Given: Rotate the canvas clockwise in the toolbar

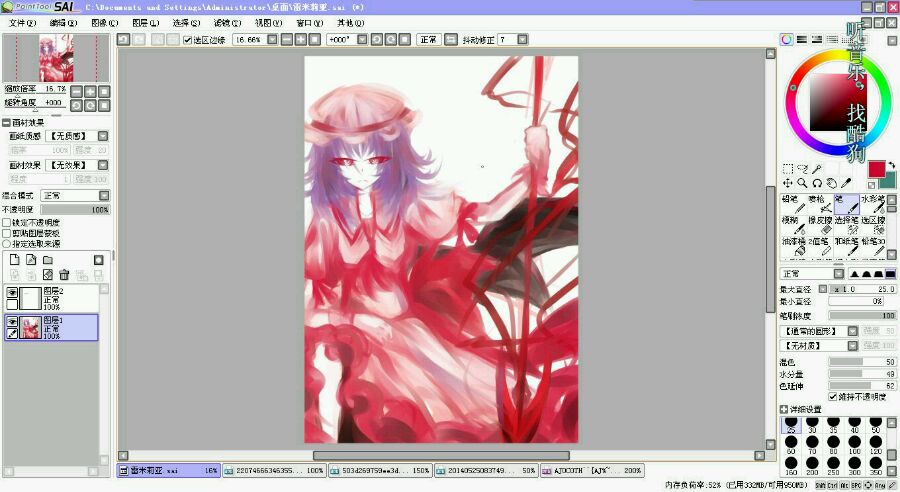Looking at the screenshot, I should (x=390, y=40).
